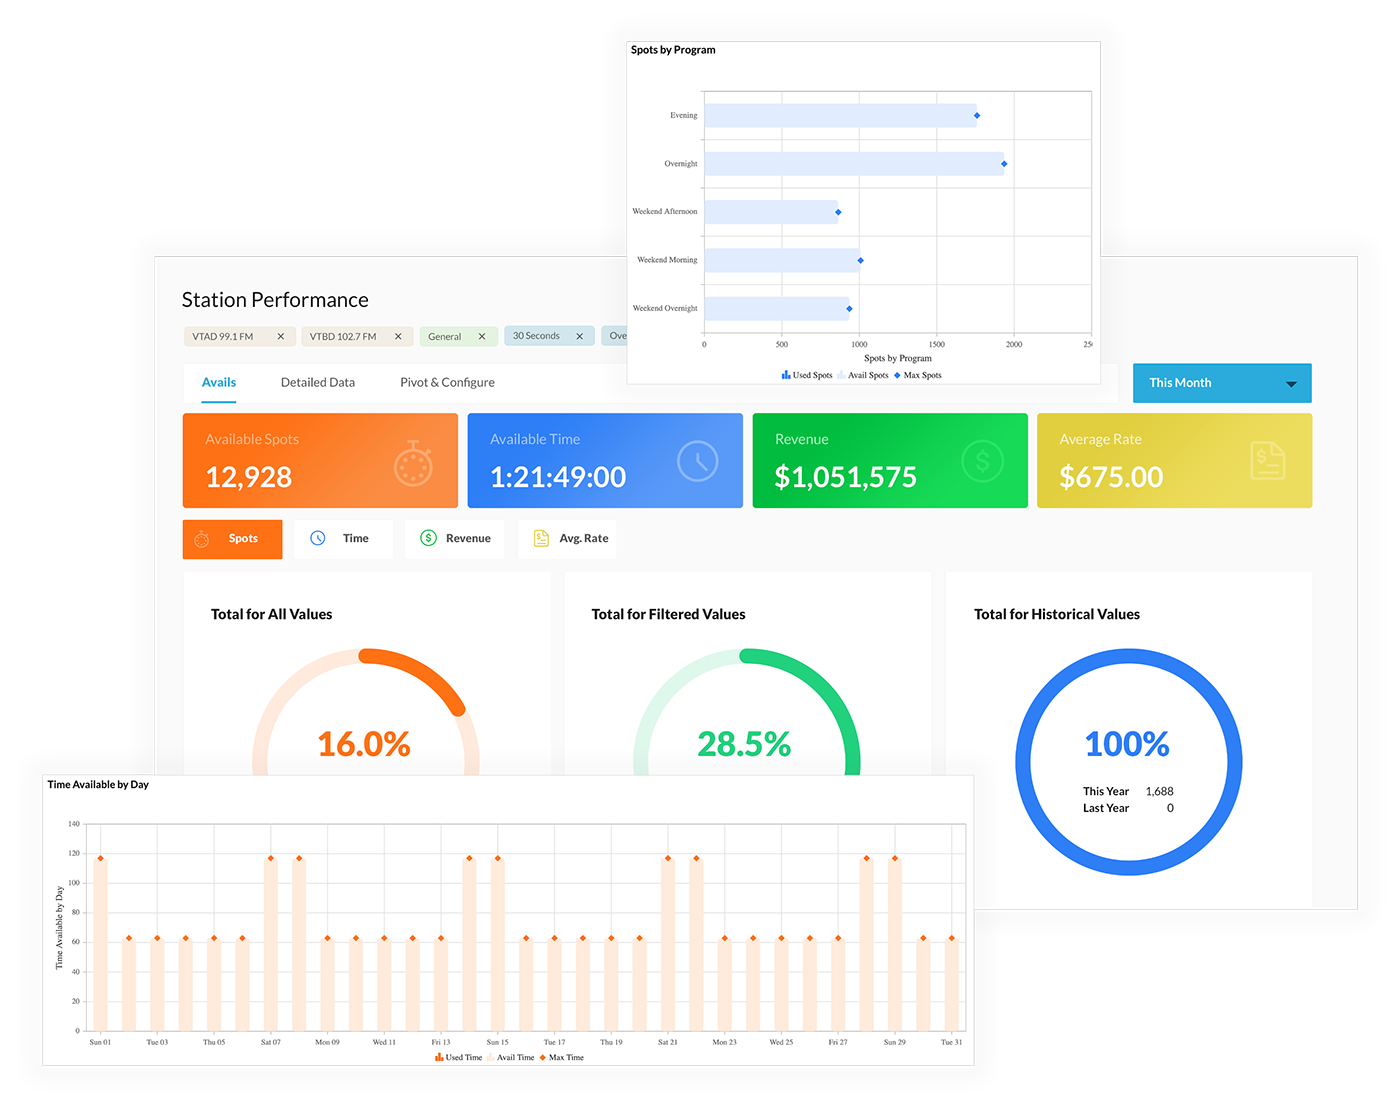
Task: Select the Spots view button
Action: coord(232,539)
